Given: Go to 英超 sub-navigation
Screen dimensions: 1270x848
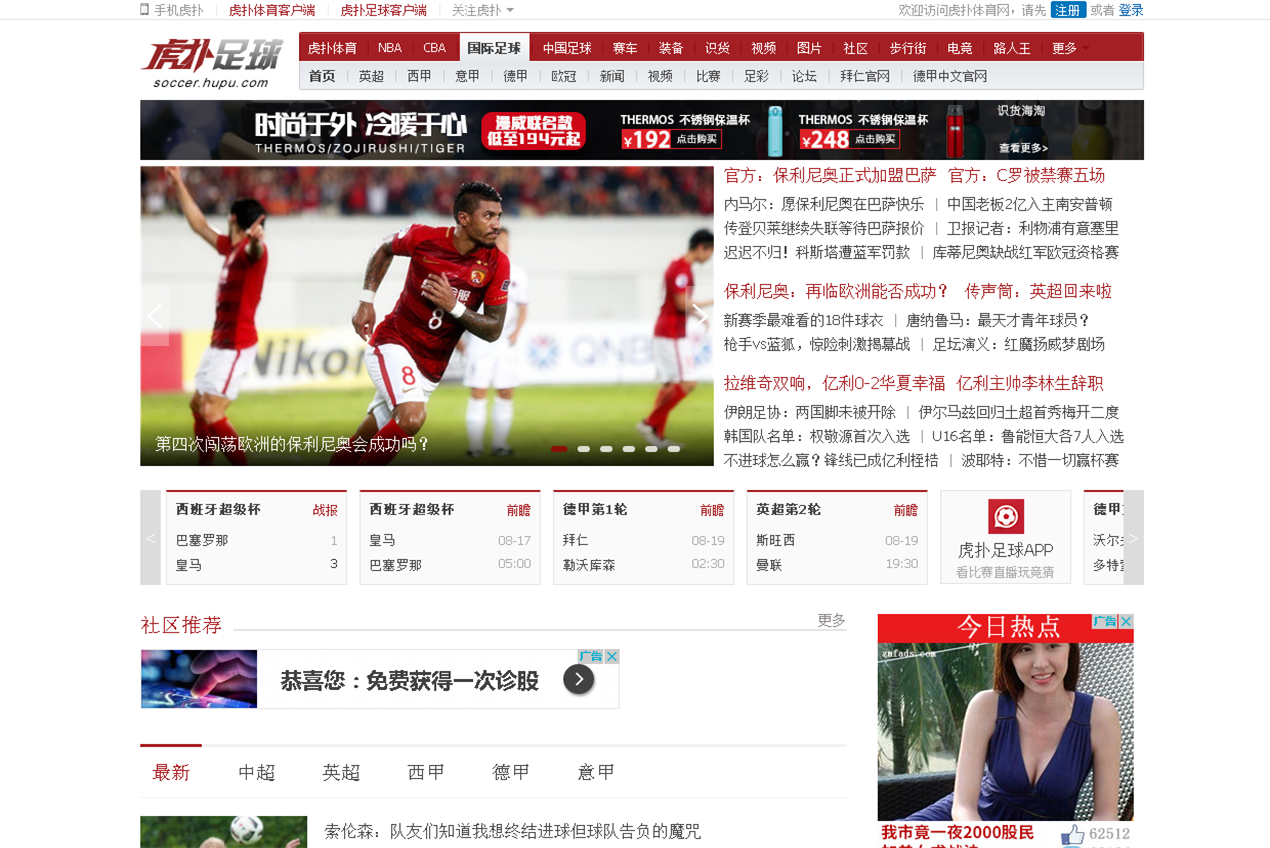Looking at the screenshot, I should (x=371, y=76).
